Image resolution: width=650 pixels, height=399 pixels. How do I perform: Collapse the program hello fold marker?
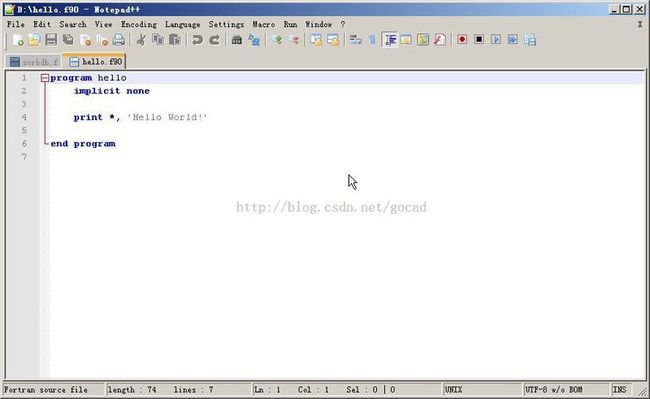(45, 78)
